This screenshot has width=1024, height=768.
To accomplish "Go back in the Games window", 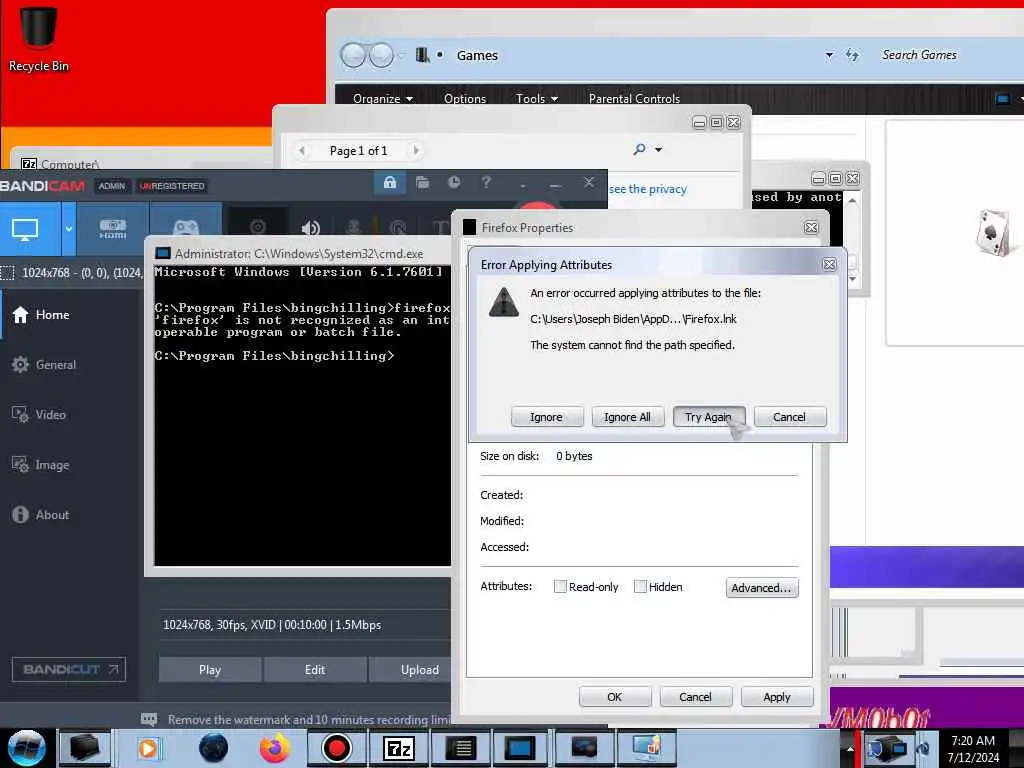I will coord(354,56).
